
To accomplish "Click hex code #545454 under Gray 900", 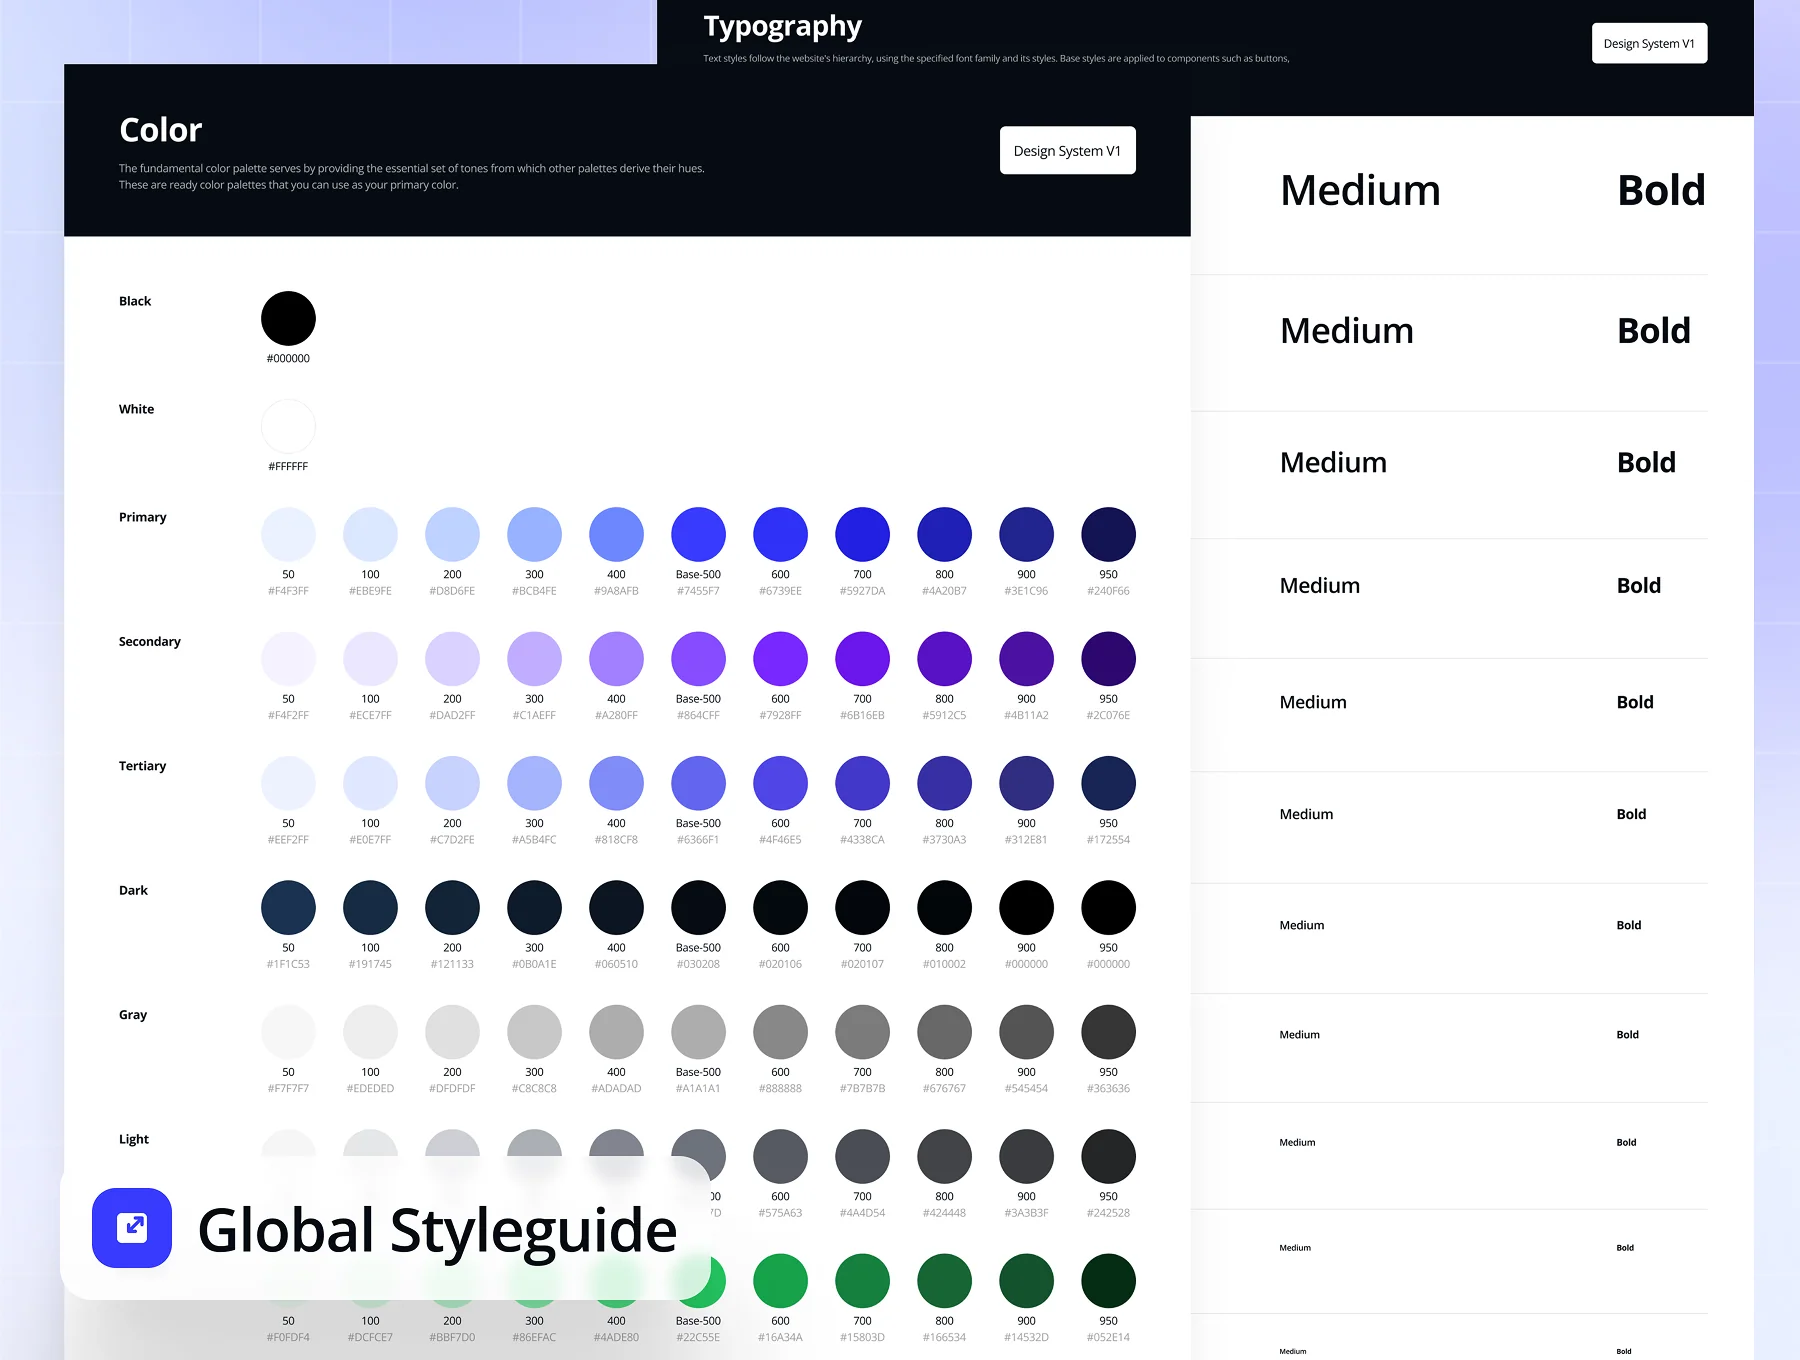I will pyautogui.click(x=1026, y=1088).
